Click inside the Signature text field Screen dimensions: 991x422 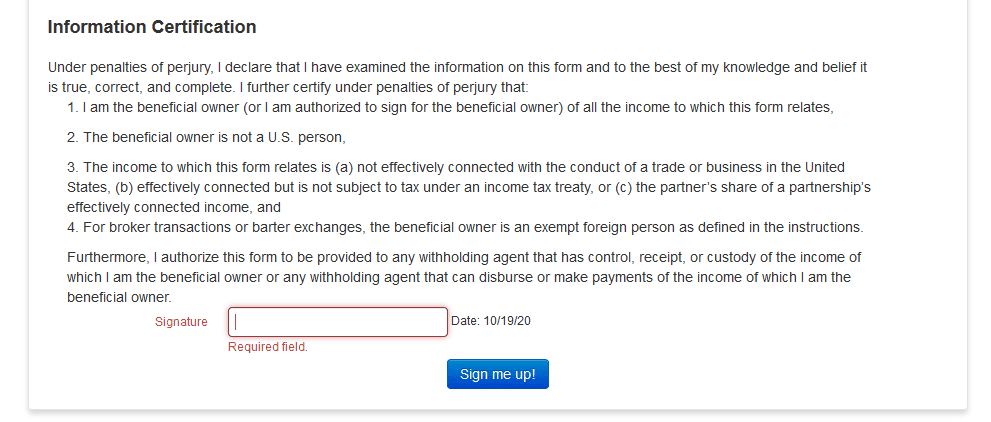pos(337,322)
